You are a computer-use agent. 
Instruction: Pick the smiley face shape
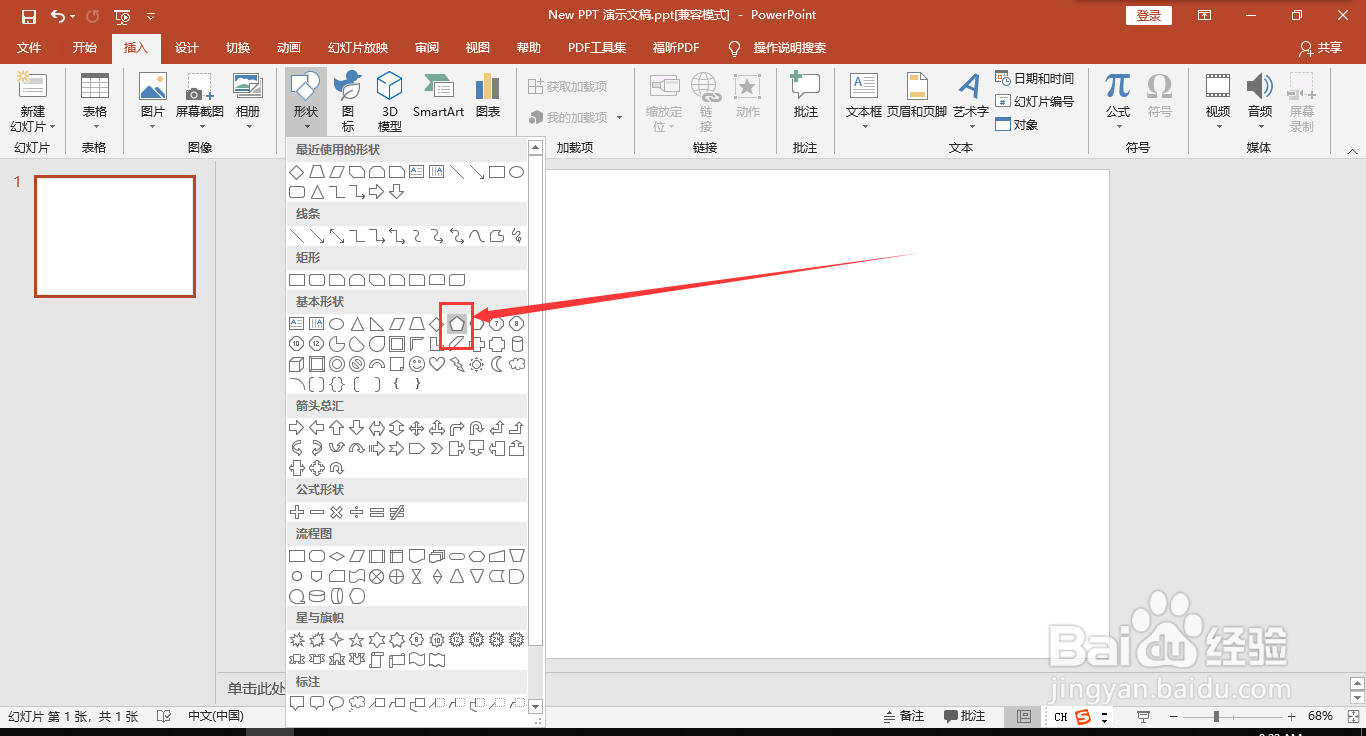click(417, 364)
